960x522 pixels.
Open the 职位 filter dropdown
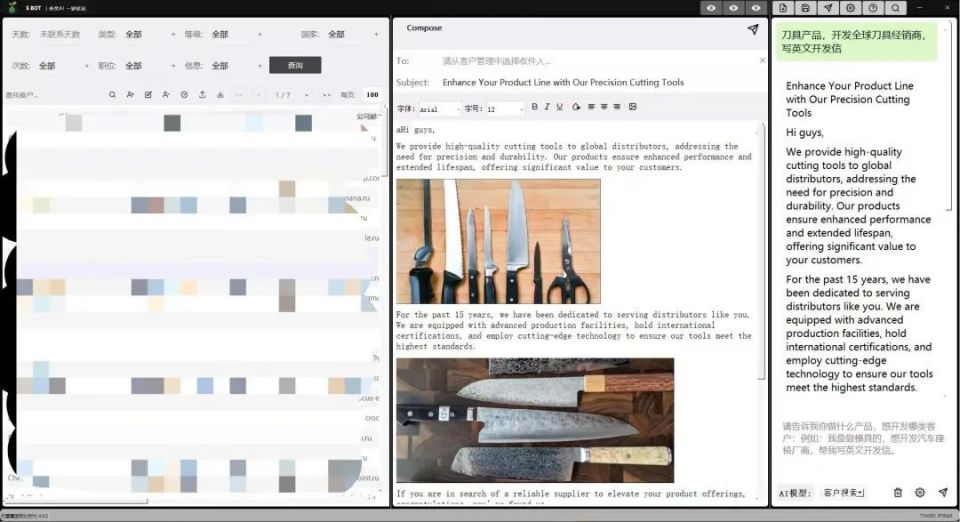pyautogui.click(x=150, y=65)
